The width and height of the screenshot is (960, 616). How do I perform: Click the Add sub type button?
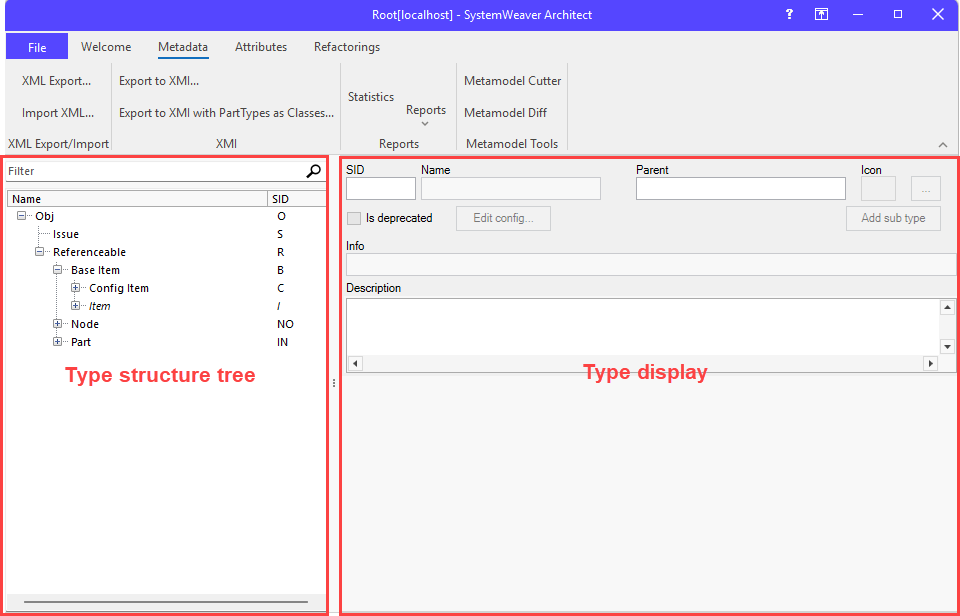click(x=893, y=218)
